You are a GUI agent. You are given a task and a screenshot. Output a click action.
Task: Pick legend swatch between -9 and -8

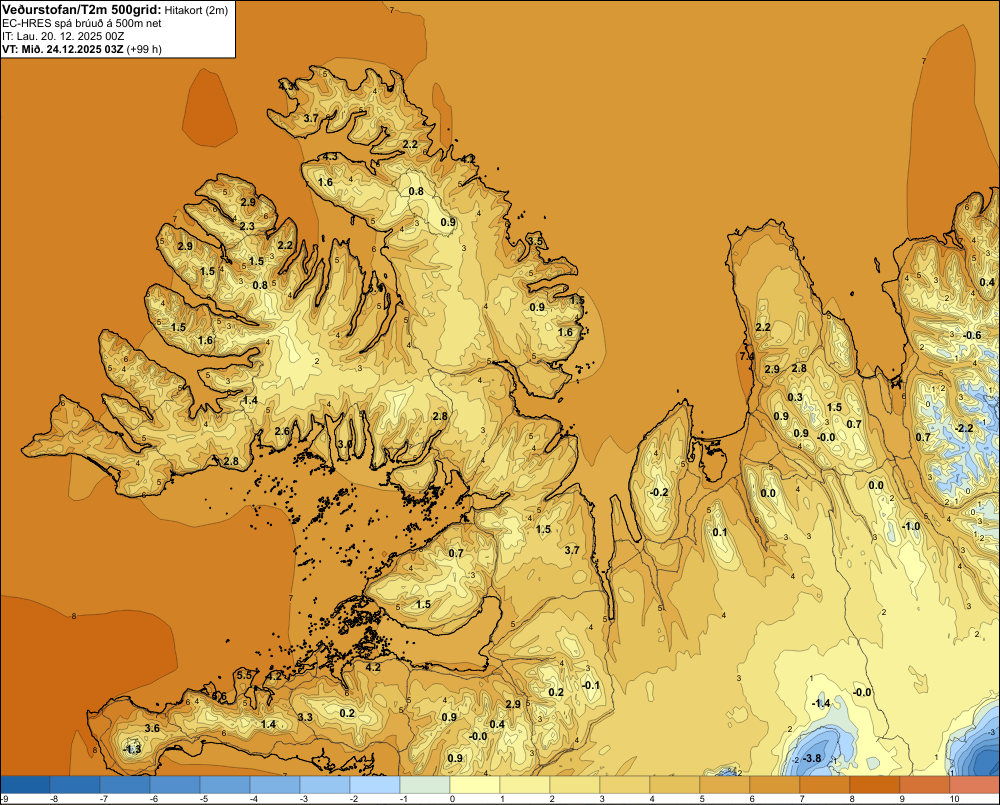click(25, 785)
